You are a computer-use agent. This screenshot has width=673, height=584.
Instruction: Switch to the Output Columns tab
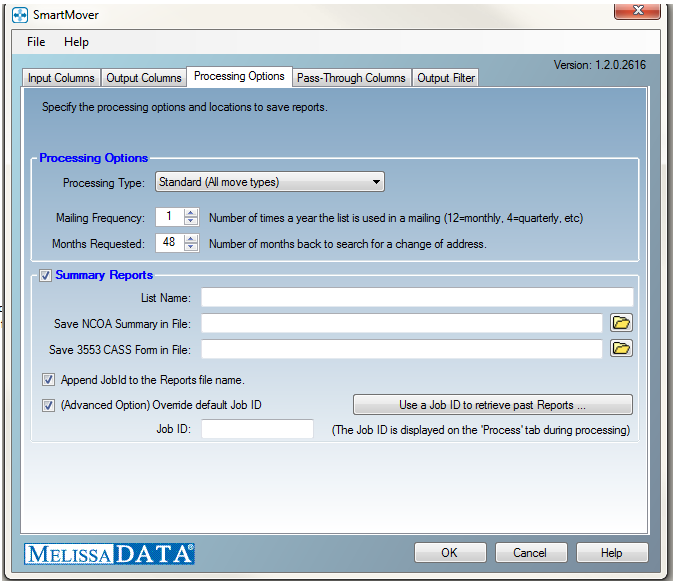[144, 78]
